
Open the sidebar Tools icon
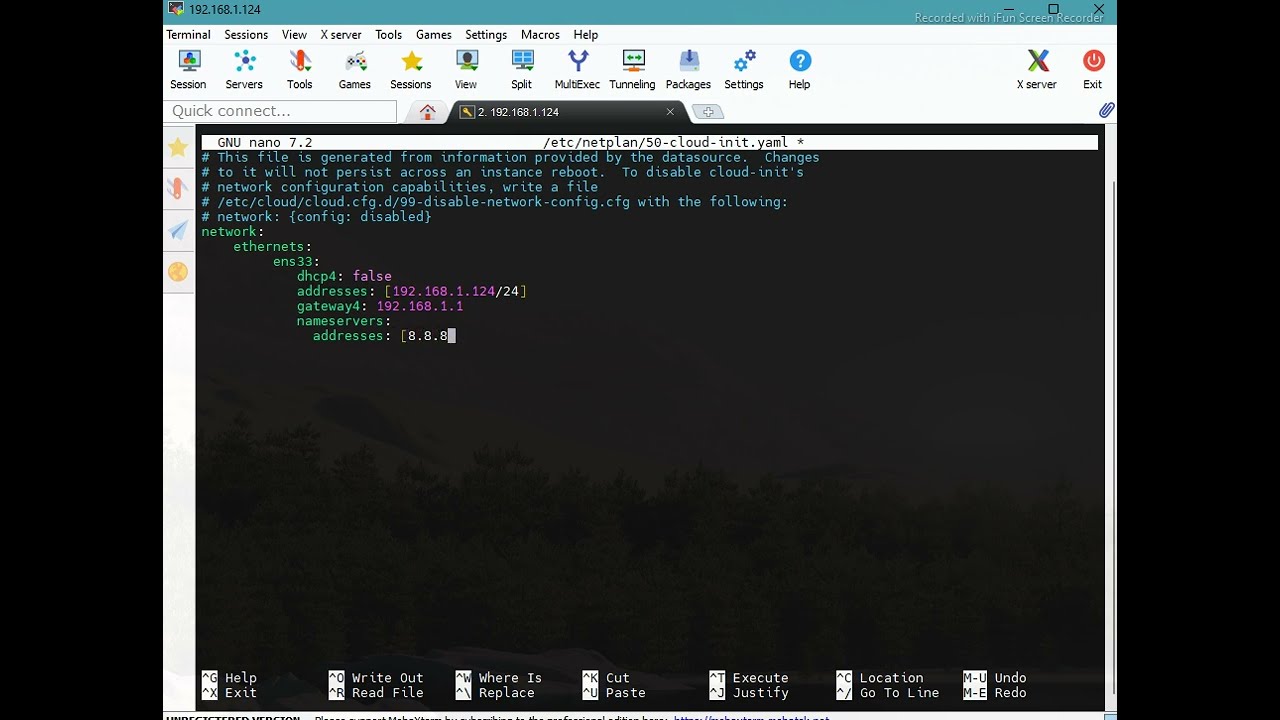point(178,188)
